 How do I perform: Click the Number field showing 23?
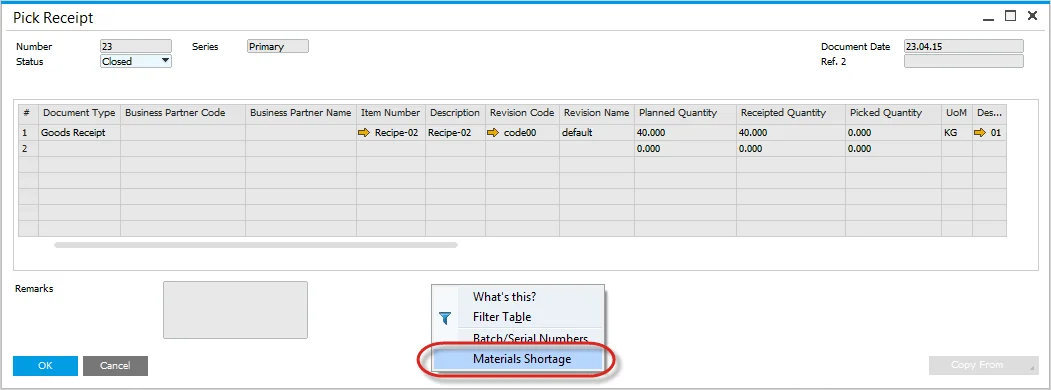(136, 46)
